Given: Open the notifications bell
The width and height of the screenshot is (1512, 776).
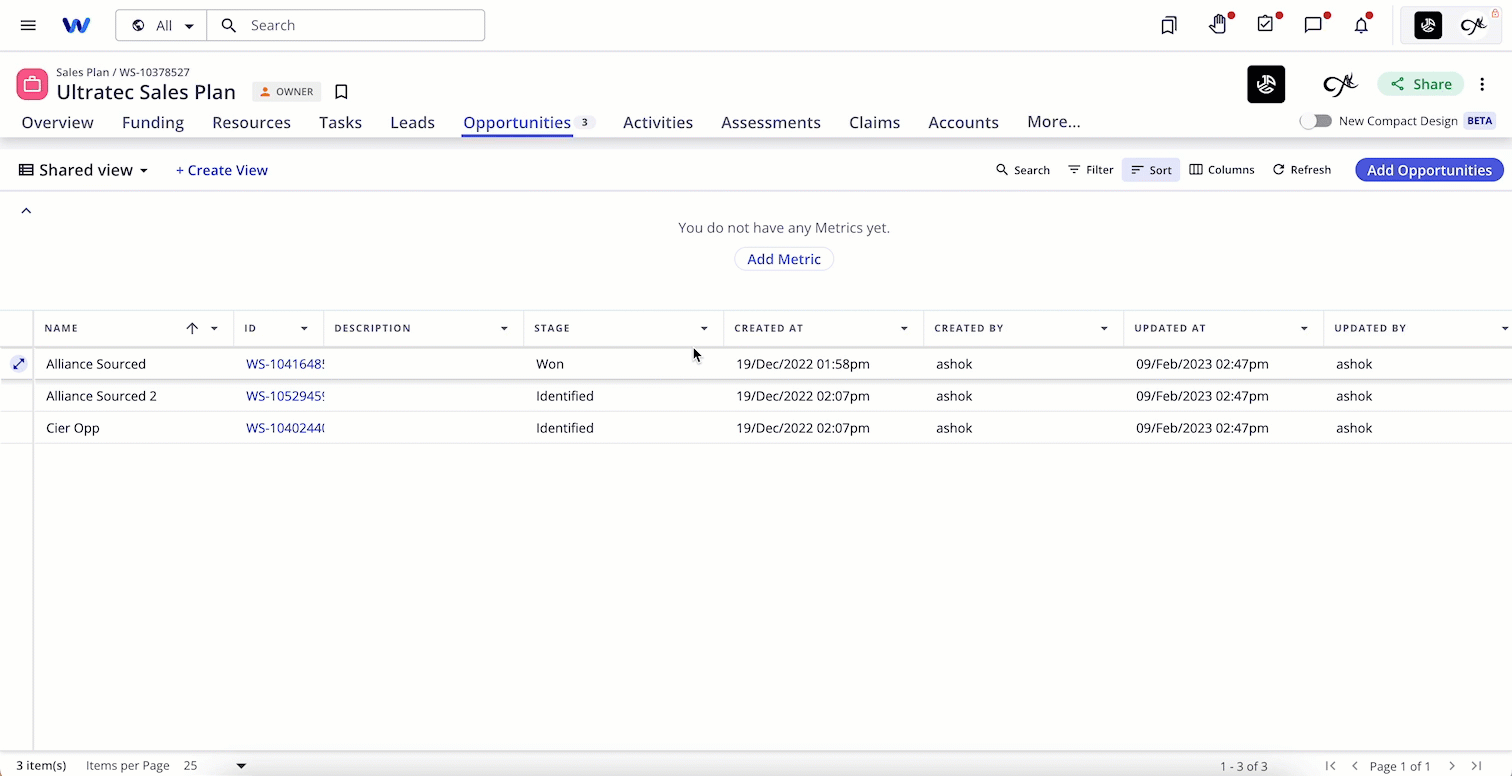Looking at the screenshot, I should pos(1361,26).
